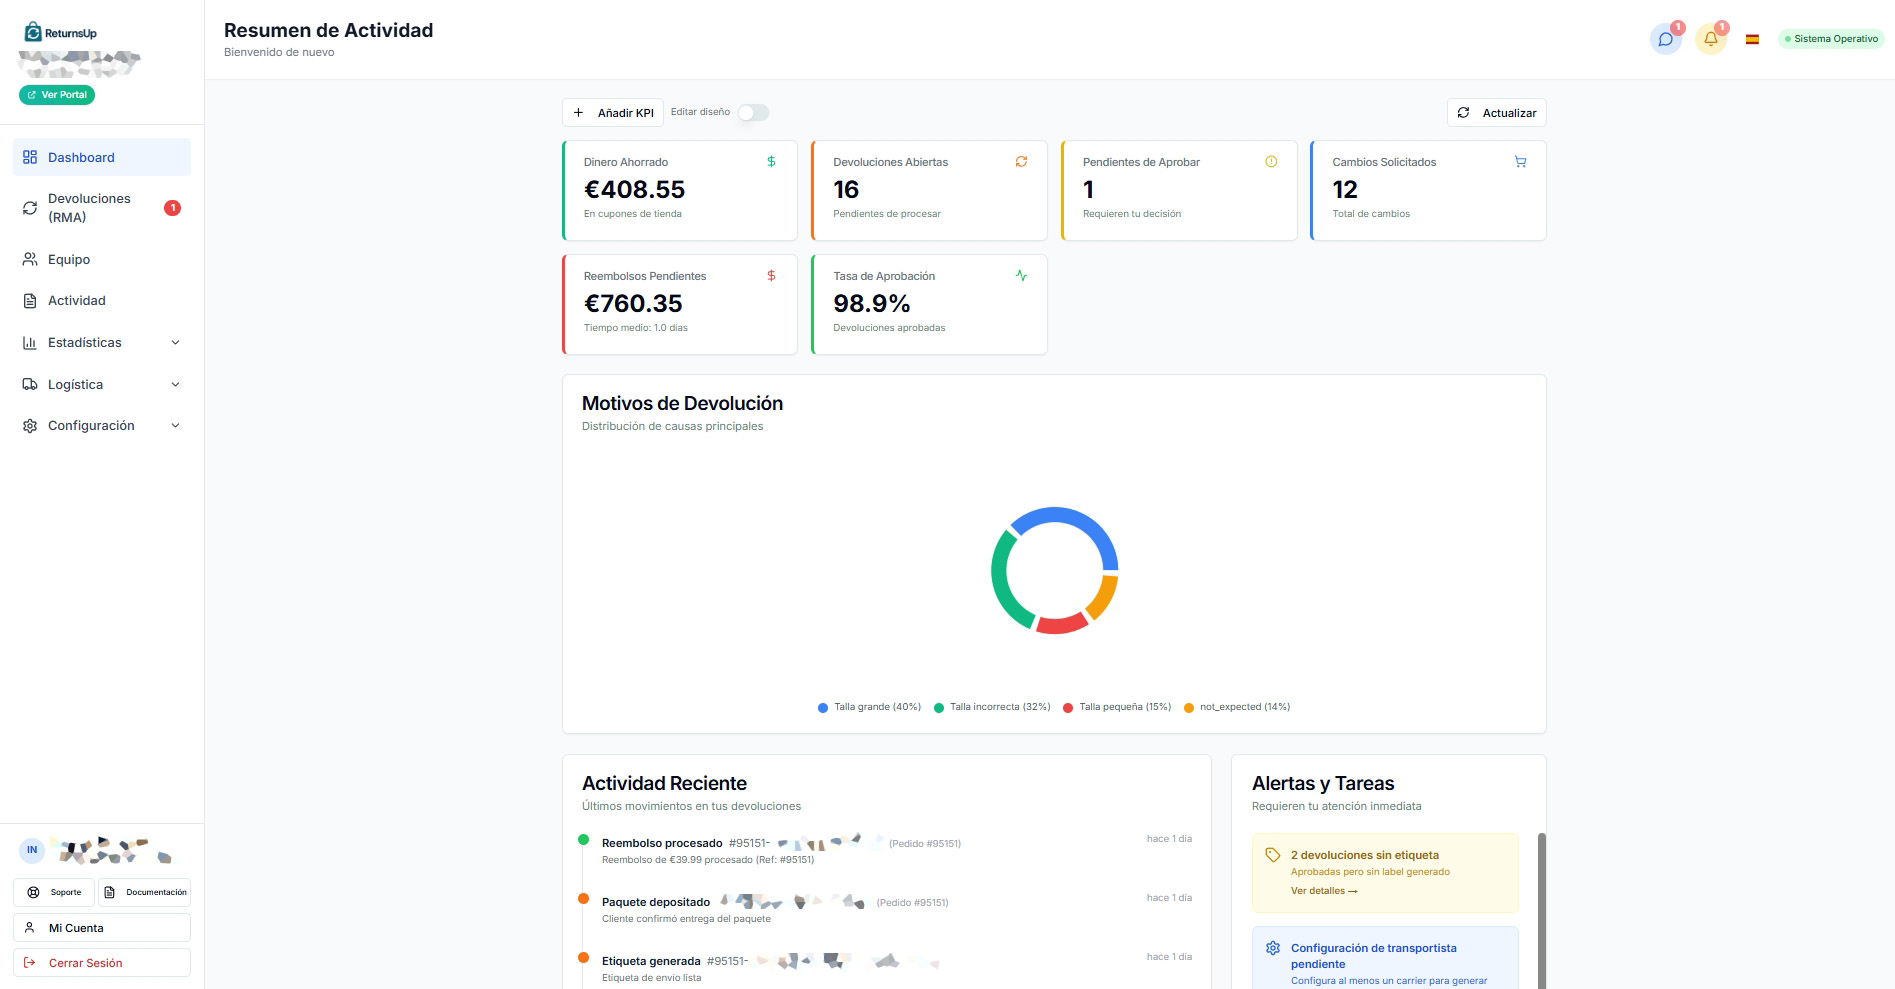Go to Dashboard in the sidebar
This screenshot has width=1895, height=989.
coord(102,157)
